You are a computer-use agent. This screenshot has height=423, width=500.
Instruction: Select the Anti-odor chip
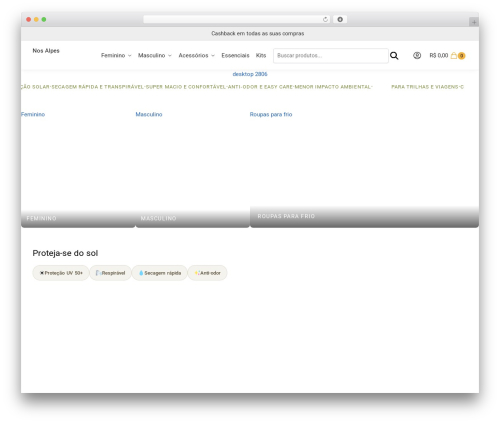click(x=207, y=273)
